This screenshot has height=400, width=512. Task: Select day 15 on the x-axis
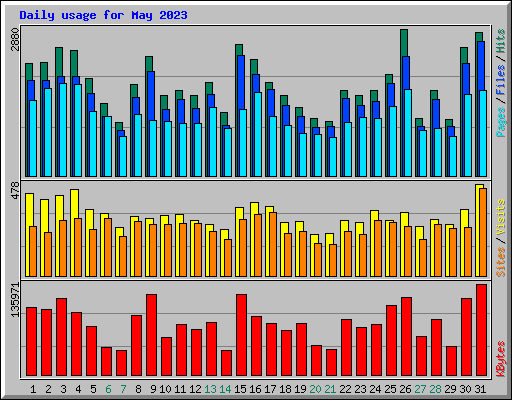pos(240,389)
